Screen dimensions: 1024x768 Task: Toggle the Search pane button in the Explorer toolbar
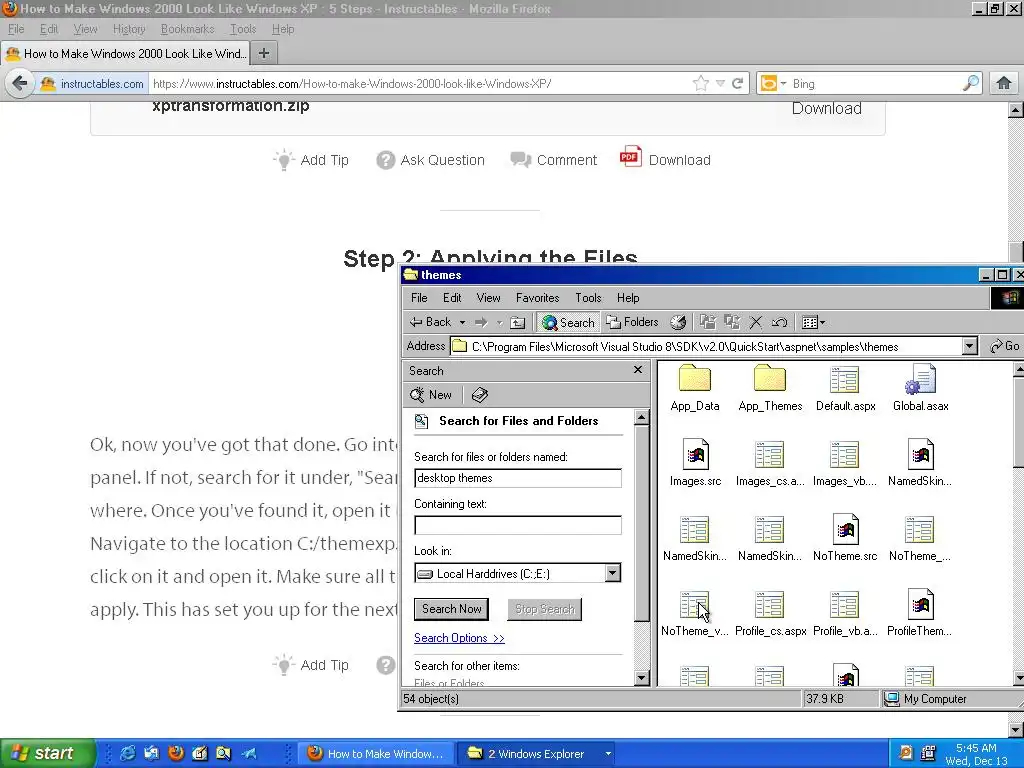coord(569,323)
